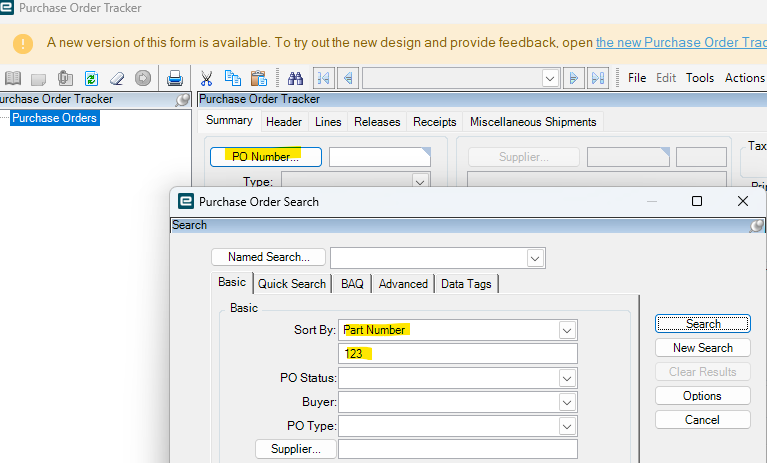Go to next record arrow
Viewport: 767px width, 463px height.
pyautogui.click(x=574, y=78)
